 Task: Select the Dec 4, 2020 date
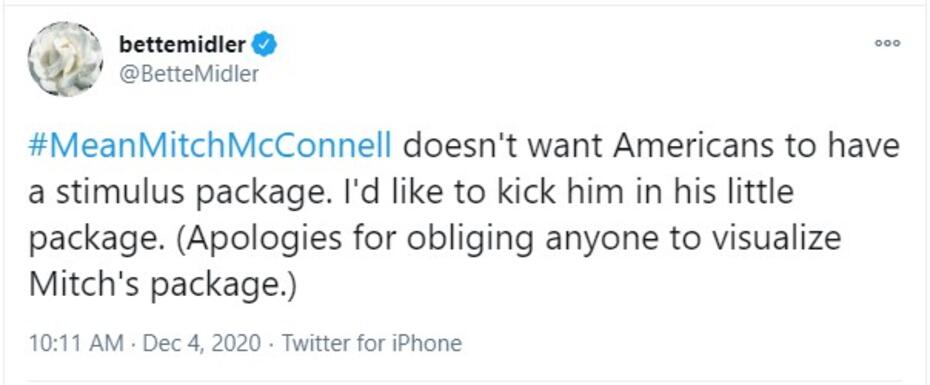point(200,343)
